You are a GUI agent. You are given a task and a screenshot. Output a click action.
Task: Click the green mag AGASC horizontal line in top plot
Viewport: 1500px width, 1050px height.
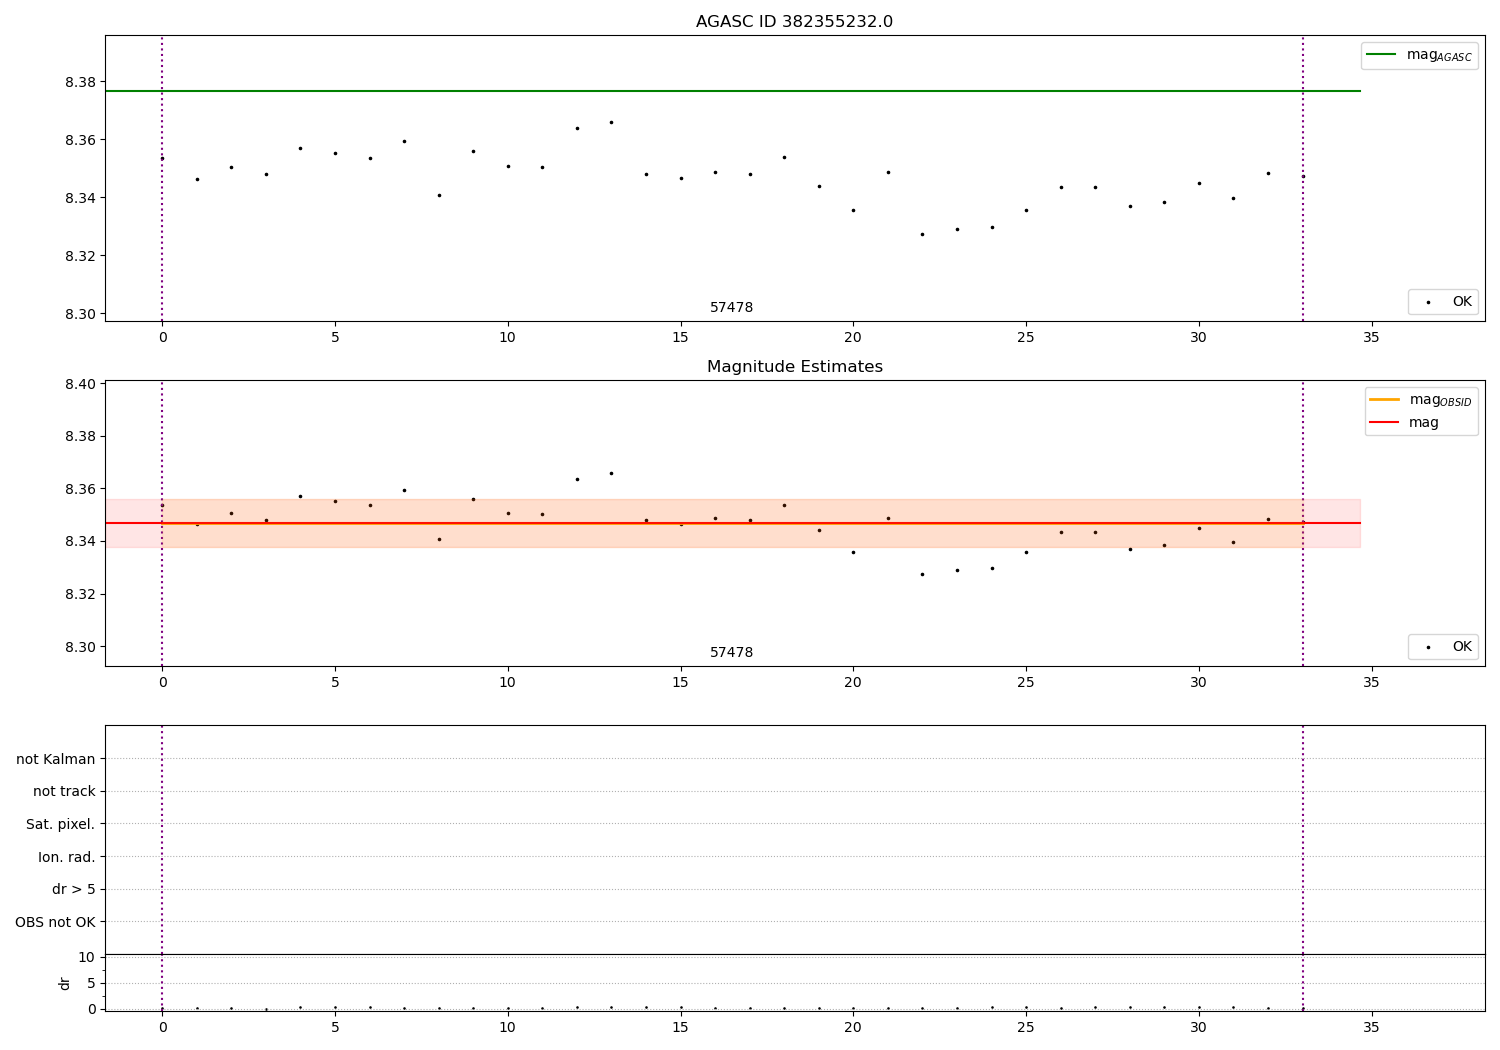(x=732, y=91)
